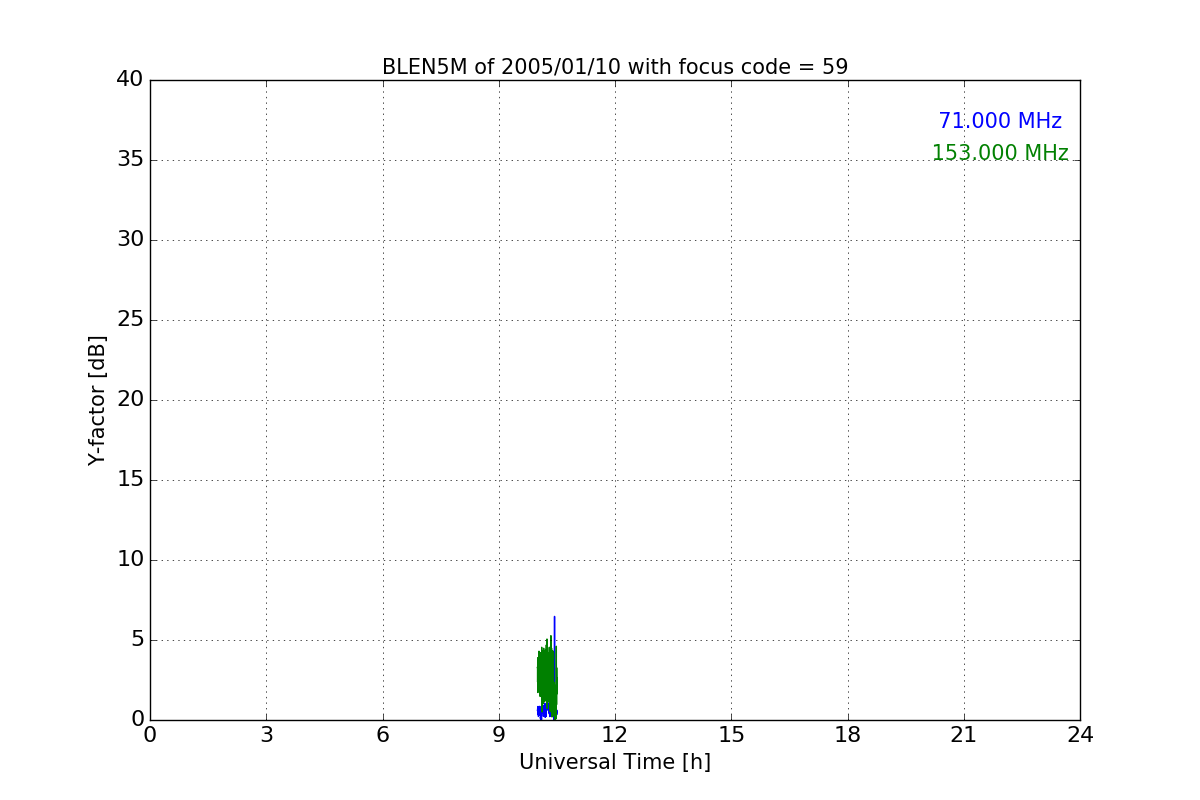
Task: Click the x-axis tick label 18
Action: click(x=848, y=735)
